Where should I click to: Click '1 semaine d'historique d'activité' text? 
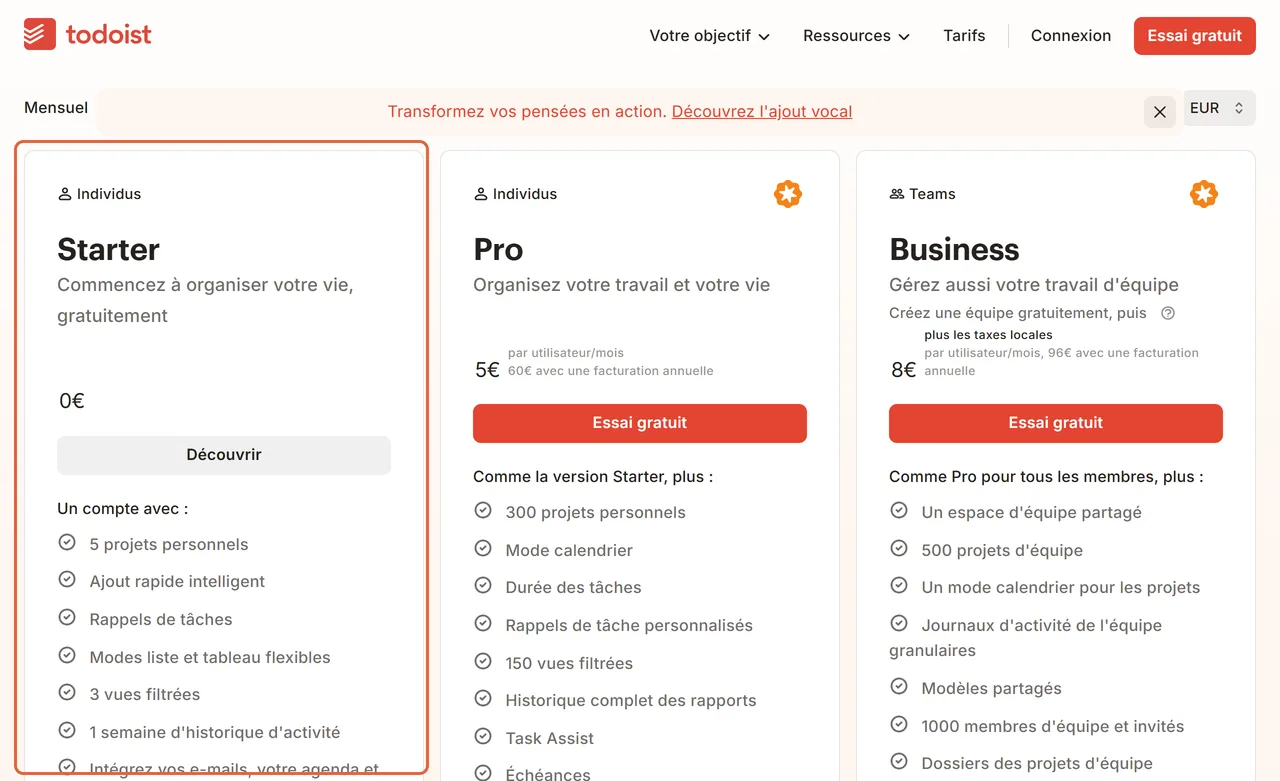click(x=215, y=732)
